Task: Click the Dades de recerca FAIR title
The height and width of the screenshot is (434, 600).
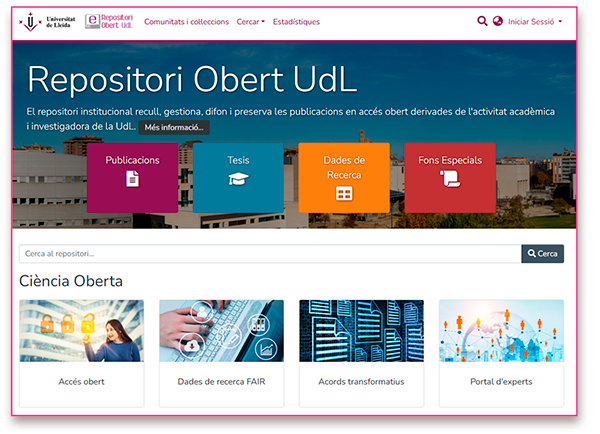Action: pos(222,382)
